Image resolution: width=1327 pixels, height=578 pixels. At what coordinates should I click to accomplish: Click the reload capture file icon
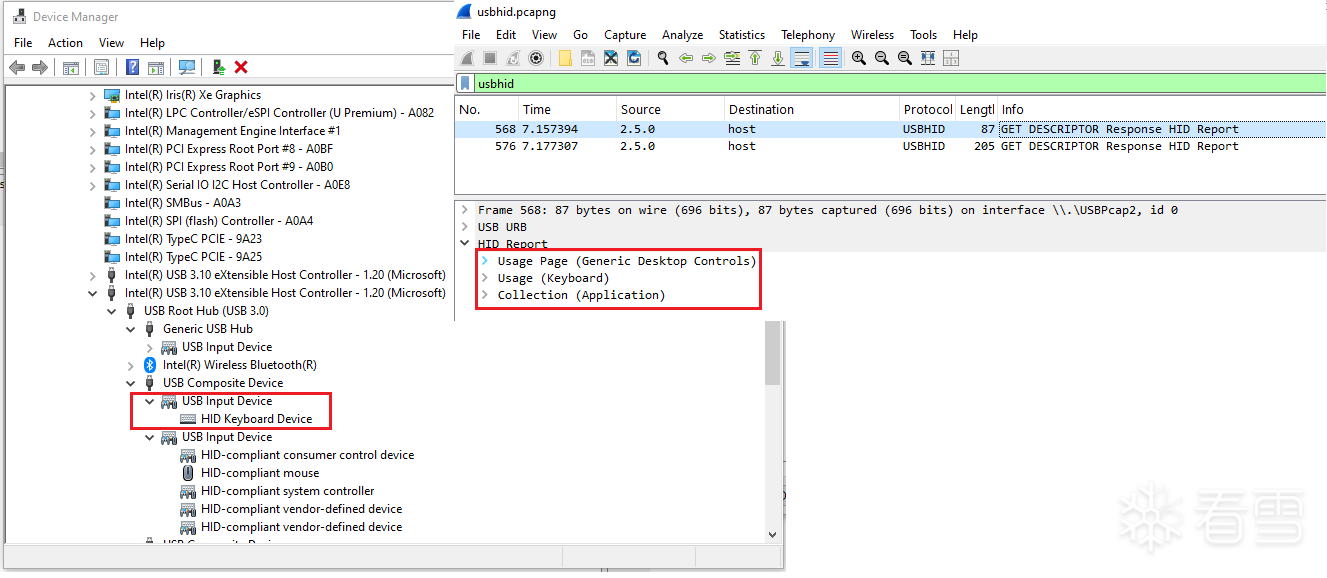coord(634,59)
